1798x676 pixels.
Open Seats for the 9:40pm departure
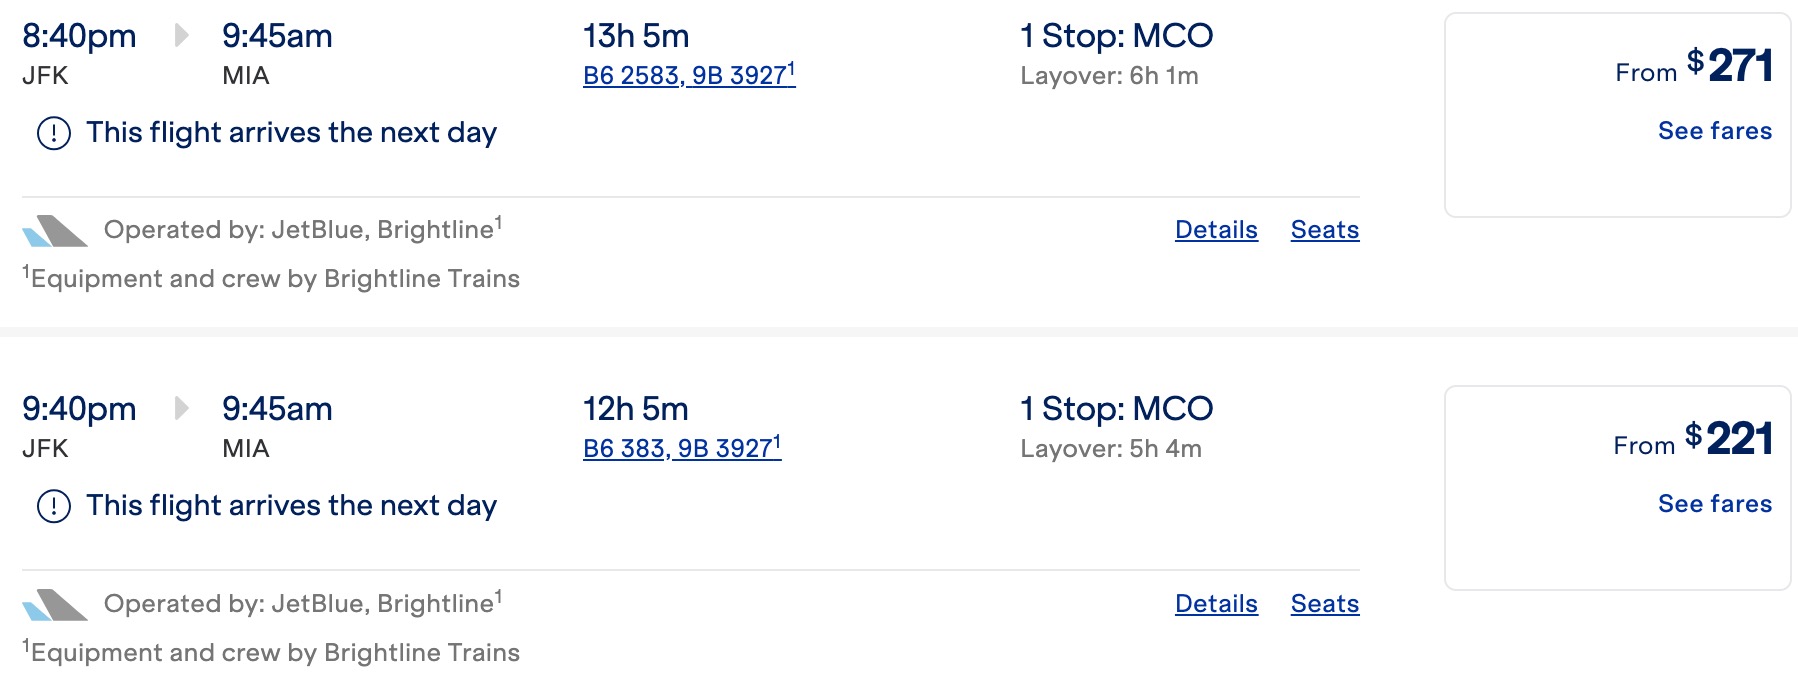coord(1325,604)
